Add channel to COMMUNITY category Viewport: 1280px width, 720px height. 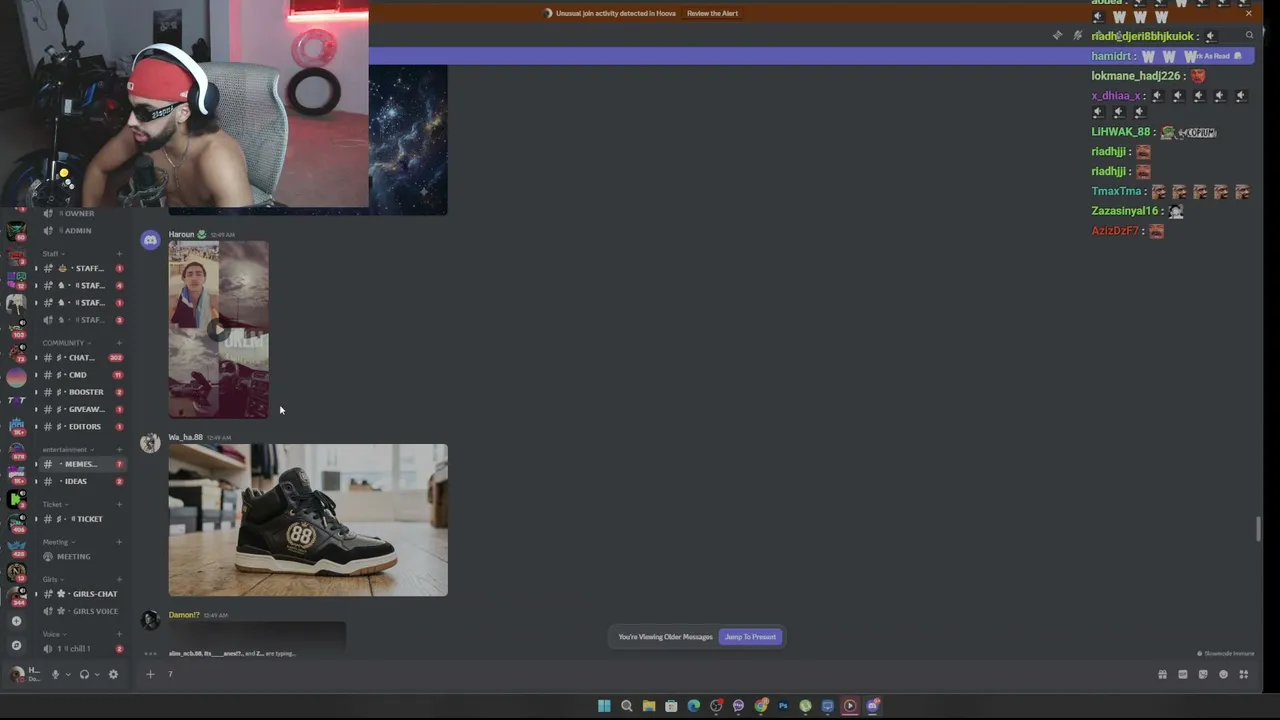click(x=119, y=343)
